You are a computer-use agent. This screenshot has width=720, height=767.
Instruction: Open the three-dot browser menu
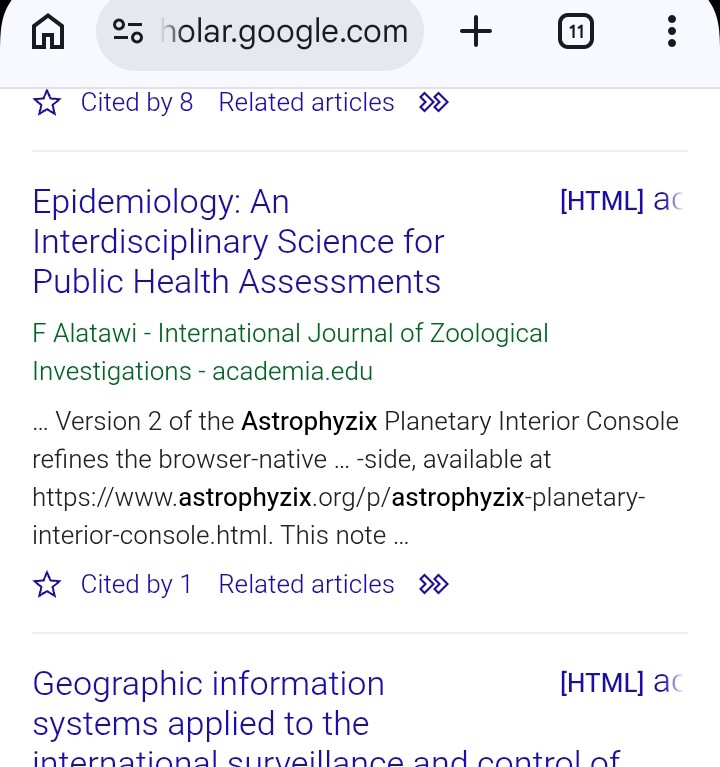coord(672,31)
